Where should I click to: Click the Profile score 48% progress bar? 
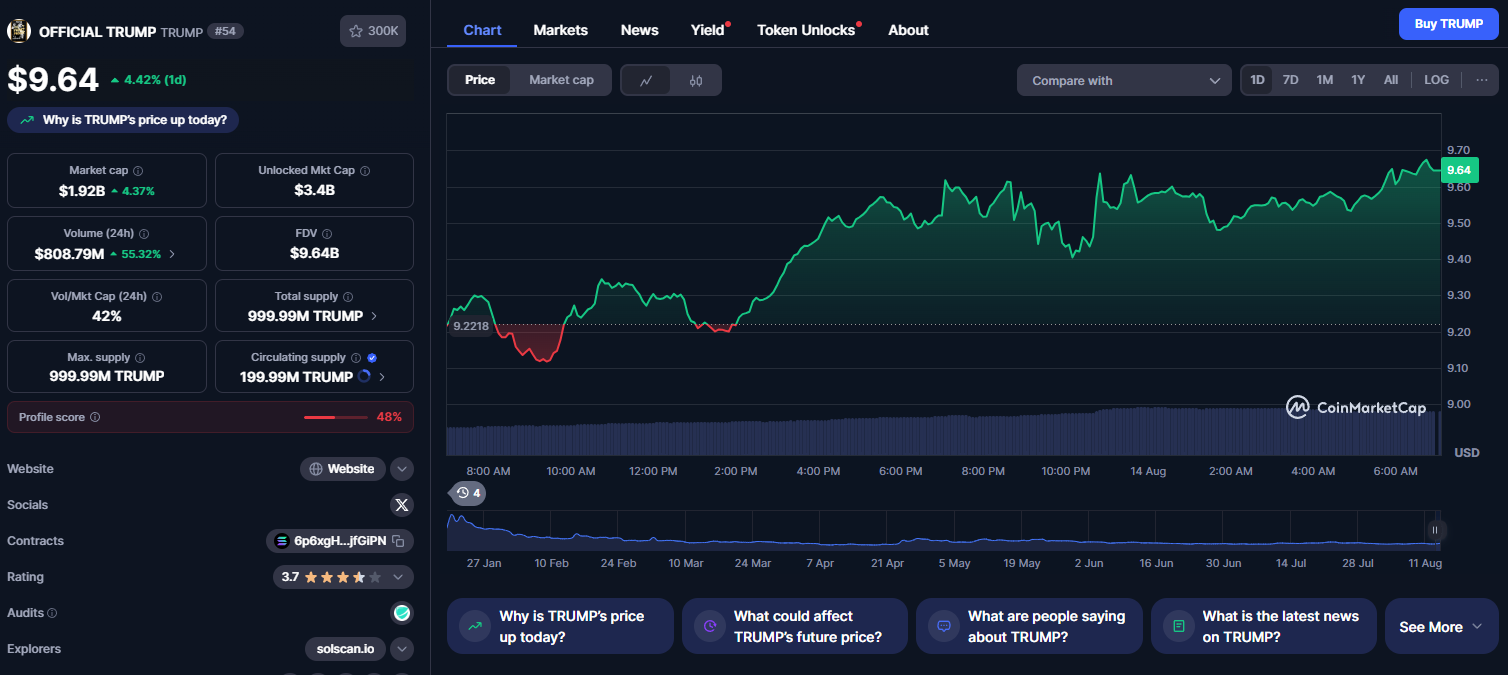tap(336, 417)
